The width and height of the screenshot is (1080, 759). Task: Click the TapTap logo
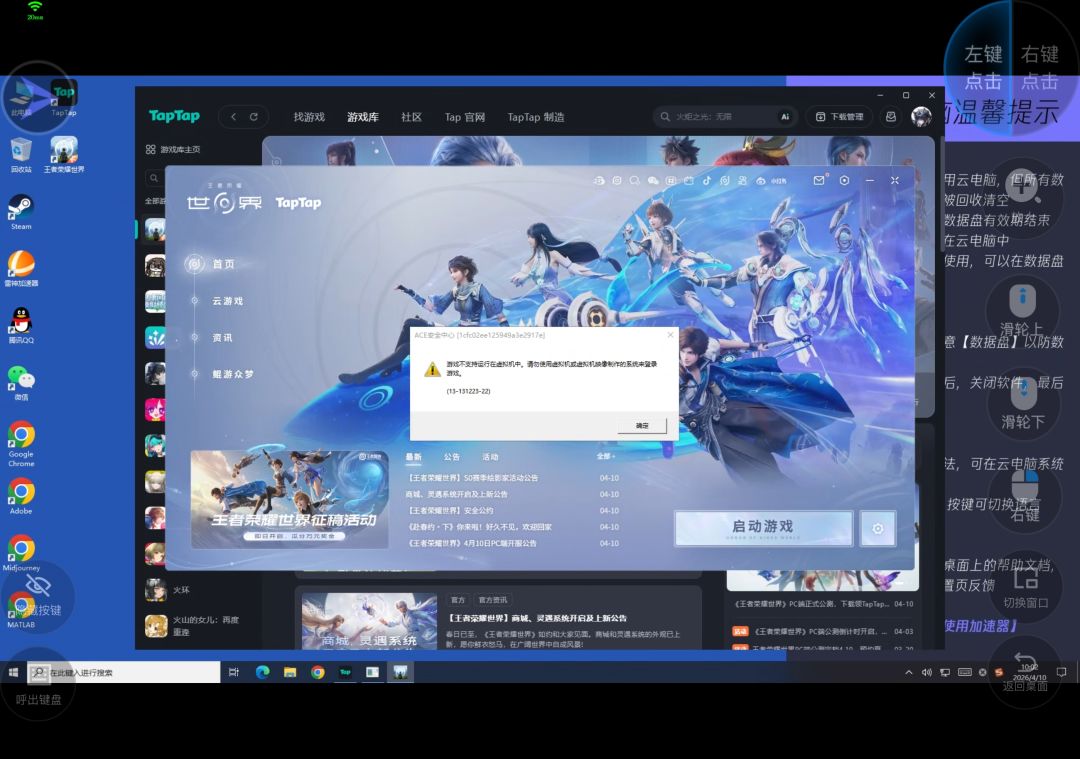click(174, 116)
